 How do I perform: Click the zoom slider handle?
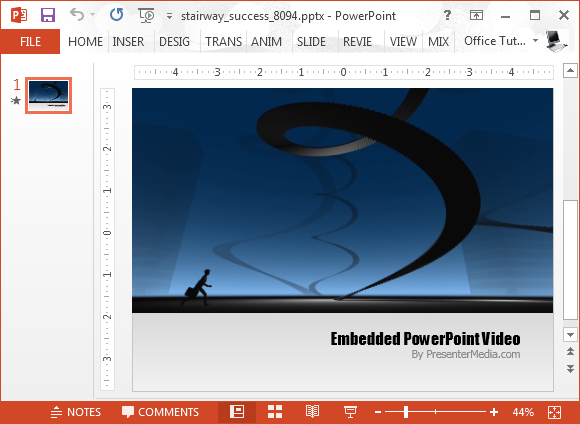coord(406,411)
